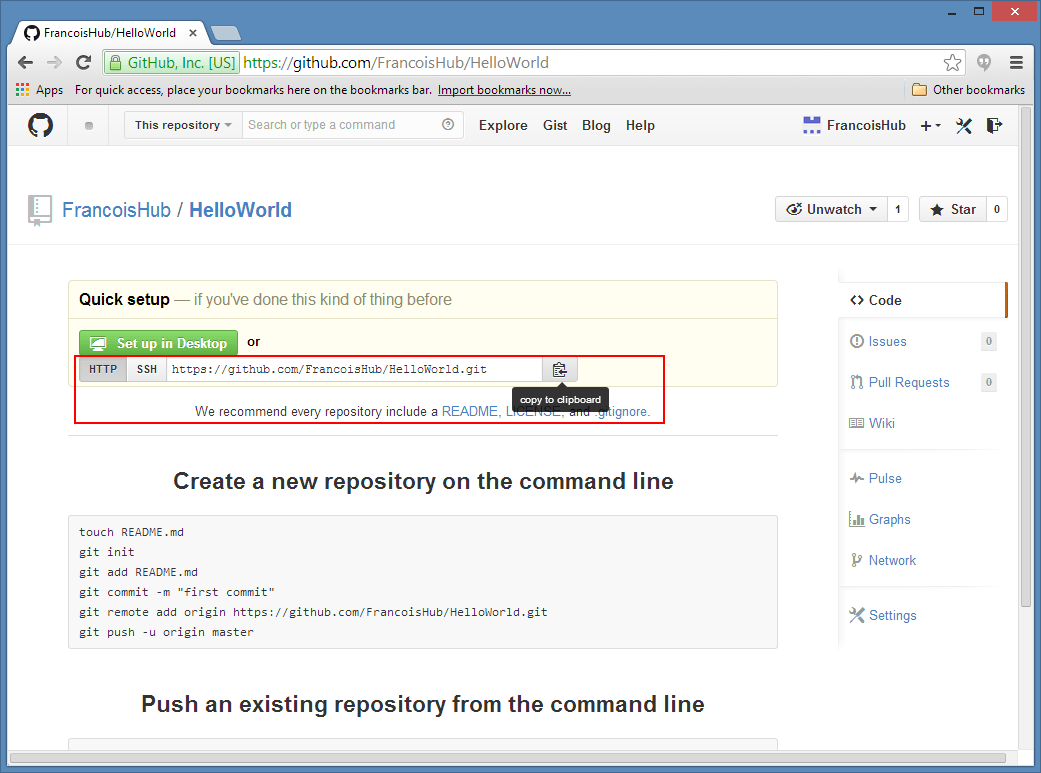Select the HTTP protocol toggle
Viewport: 1041px width, 773px height.
point(103,369)
